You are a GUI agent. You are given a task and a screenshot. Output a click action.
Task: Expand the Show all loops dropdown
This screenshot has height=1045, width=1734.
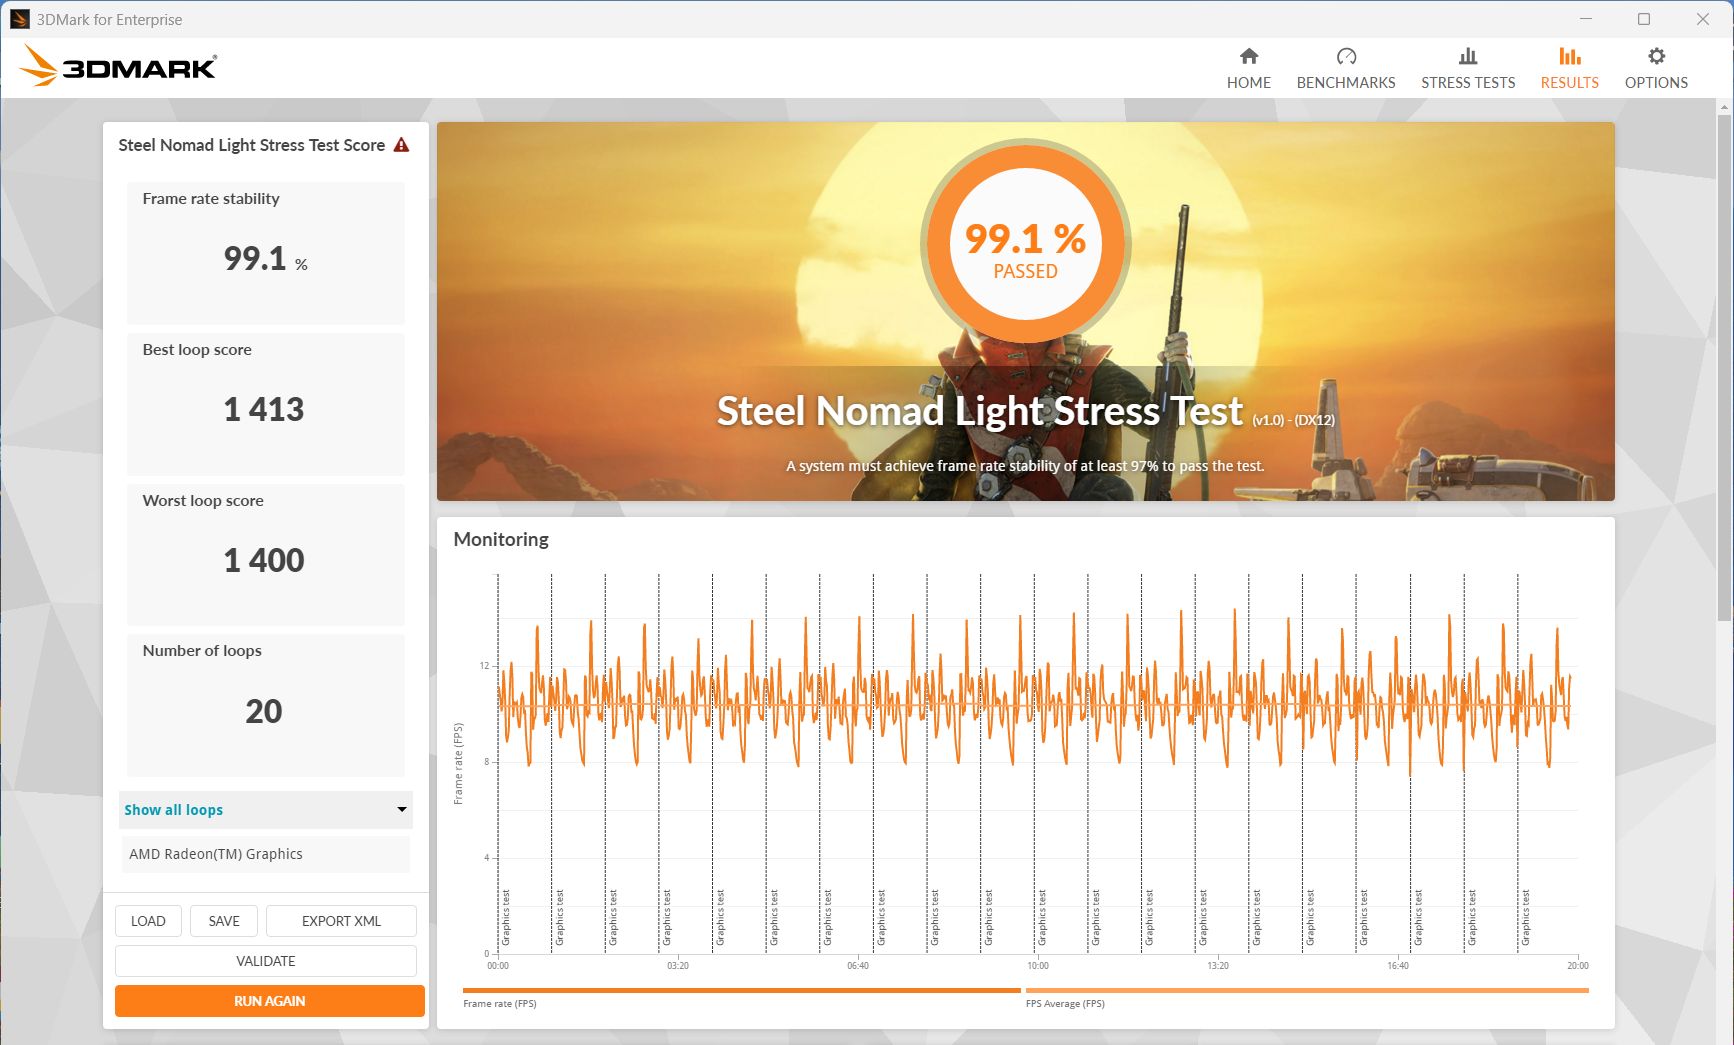pyautogui.click(x=264, y=810)
